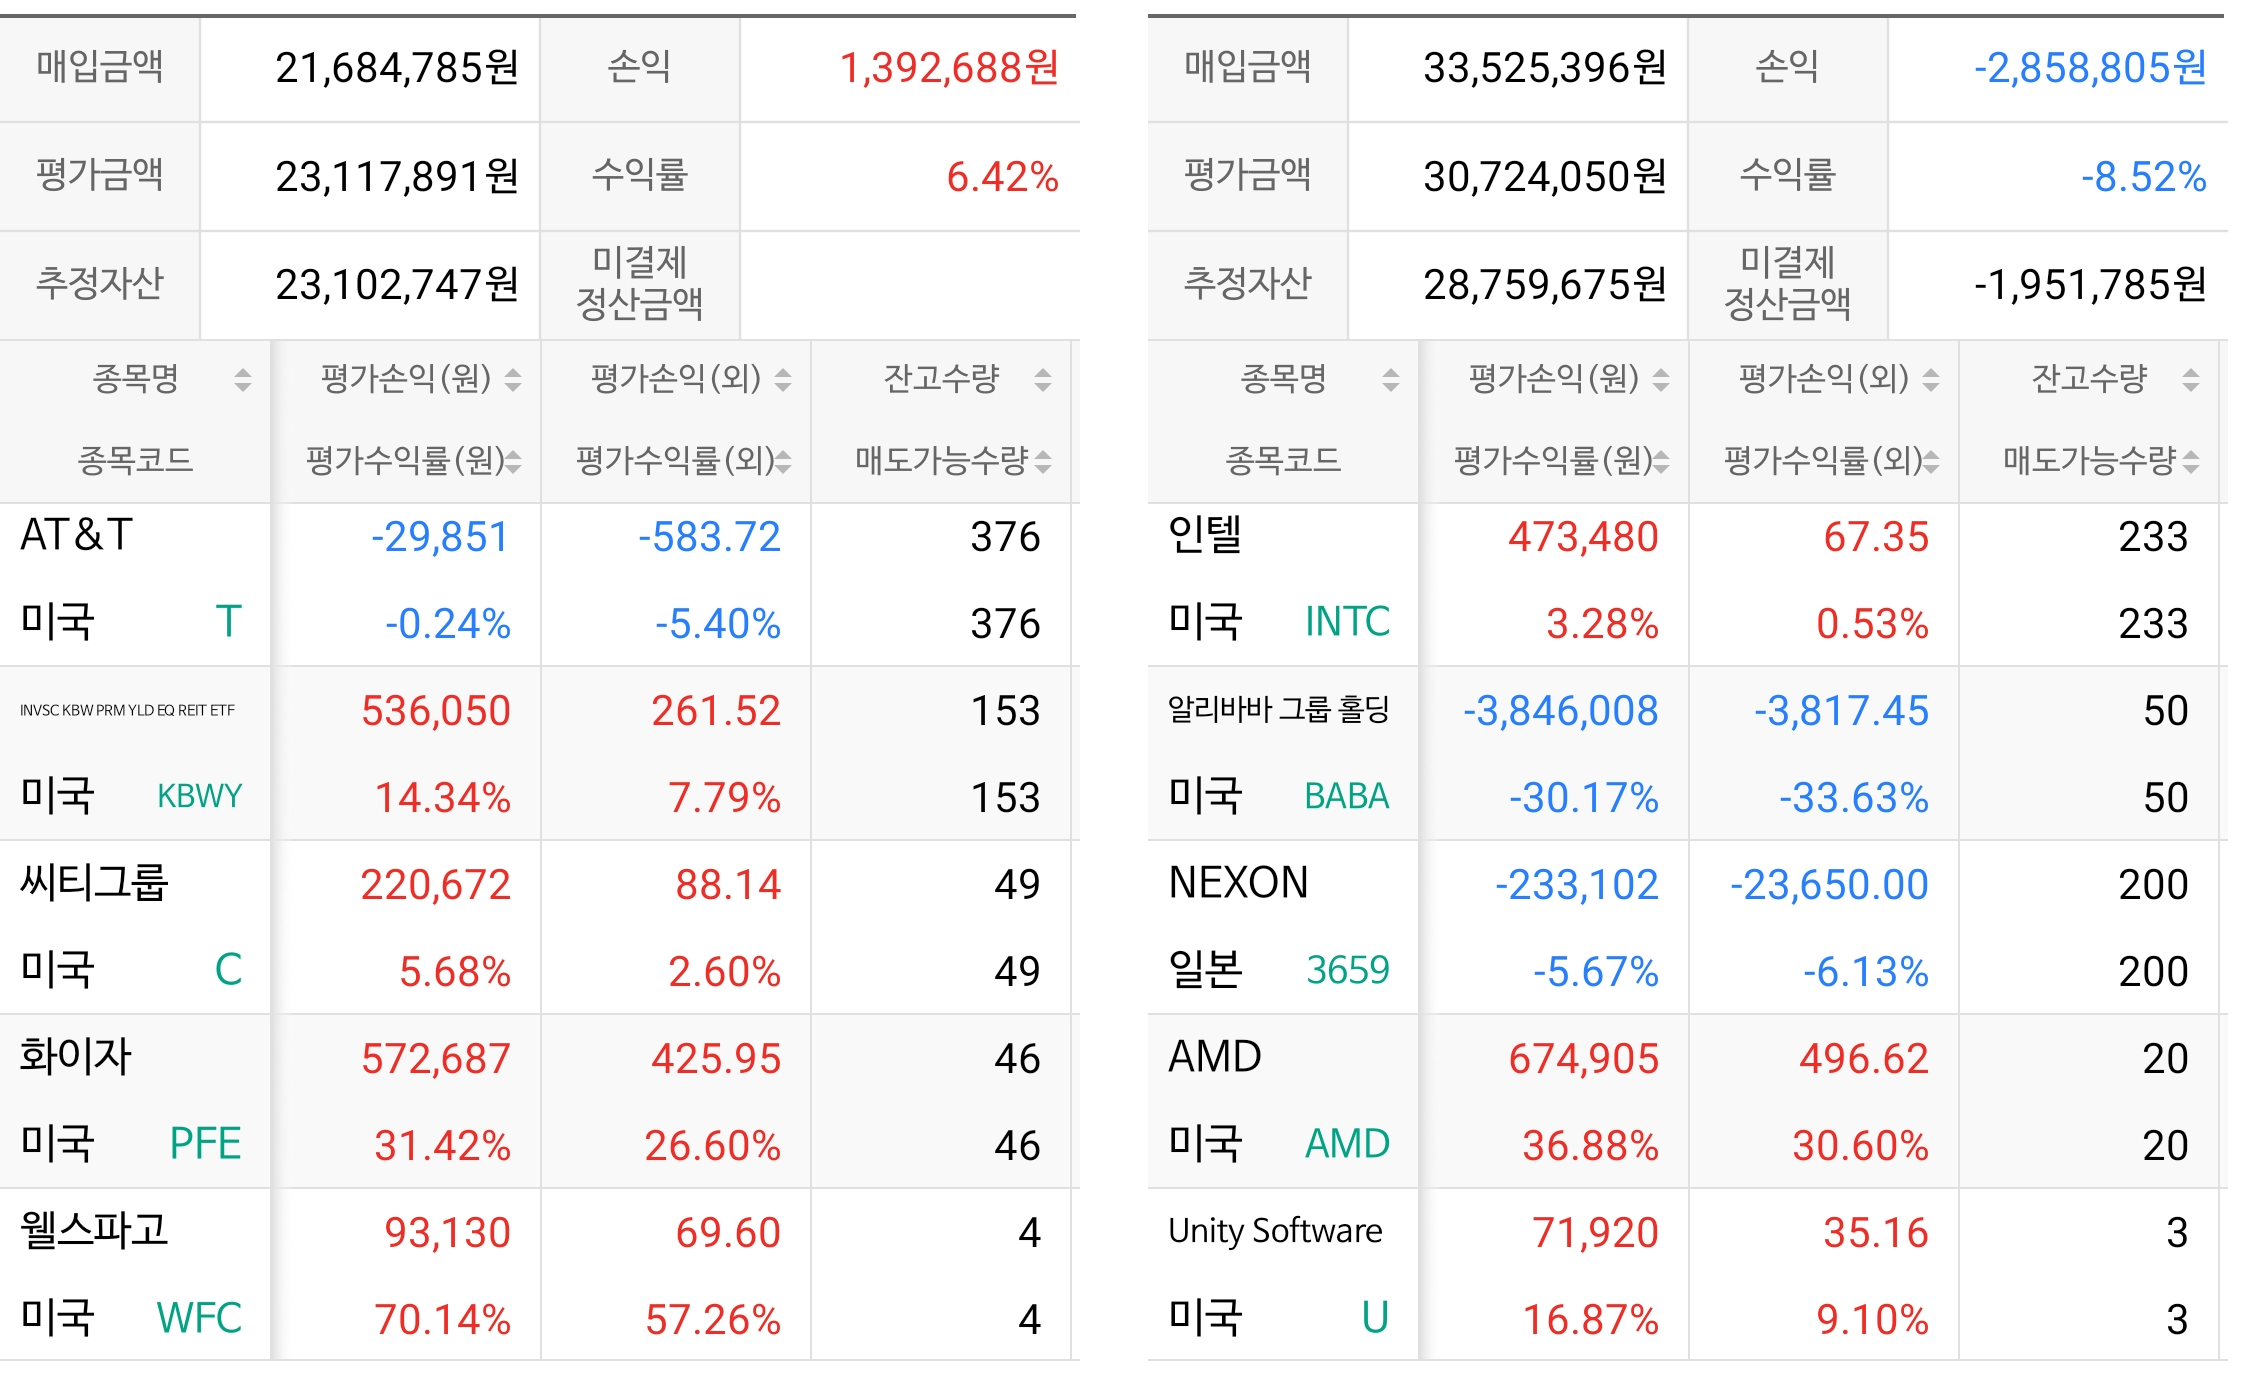Select ticker T in left table
Screen dimensions: 2242x1377
tap(229, 622)
